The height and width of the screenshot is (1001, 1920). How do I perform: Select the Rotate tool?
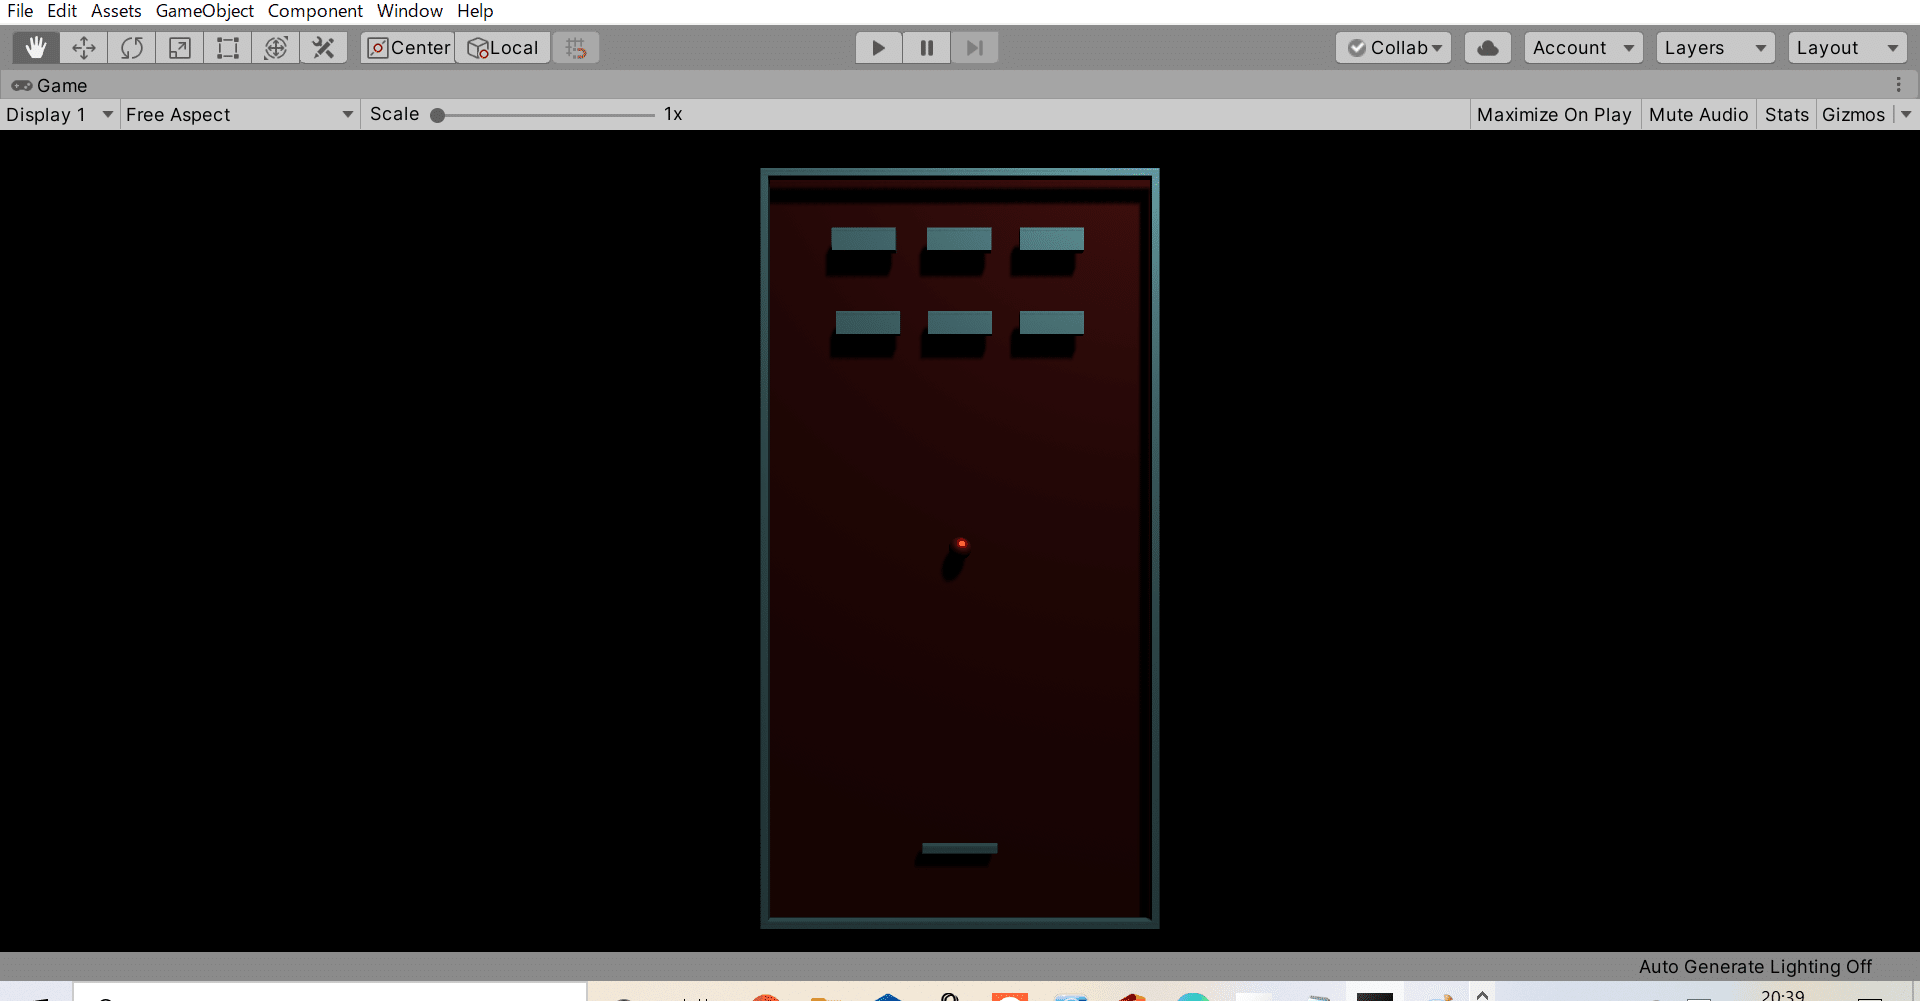[x=132, y=48]
